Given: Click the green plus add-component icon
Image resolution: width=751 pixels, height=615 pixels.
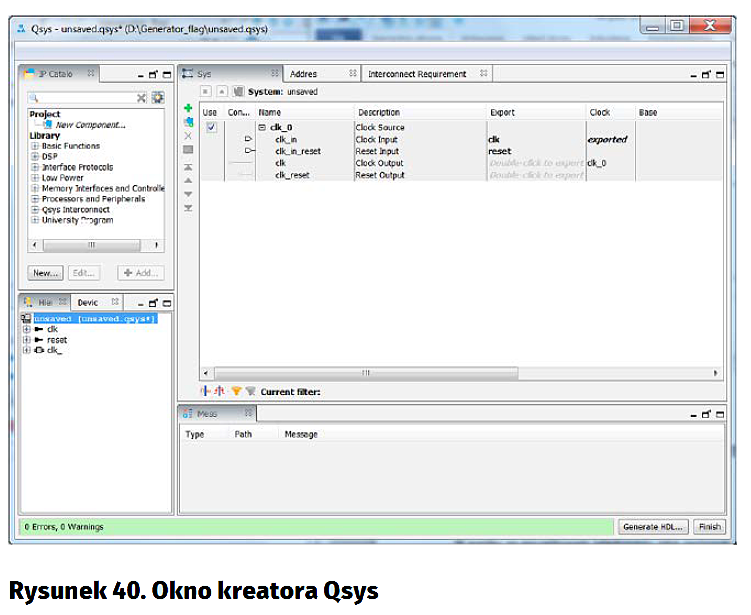Looking at the screenshot, I should point(188,108).
